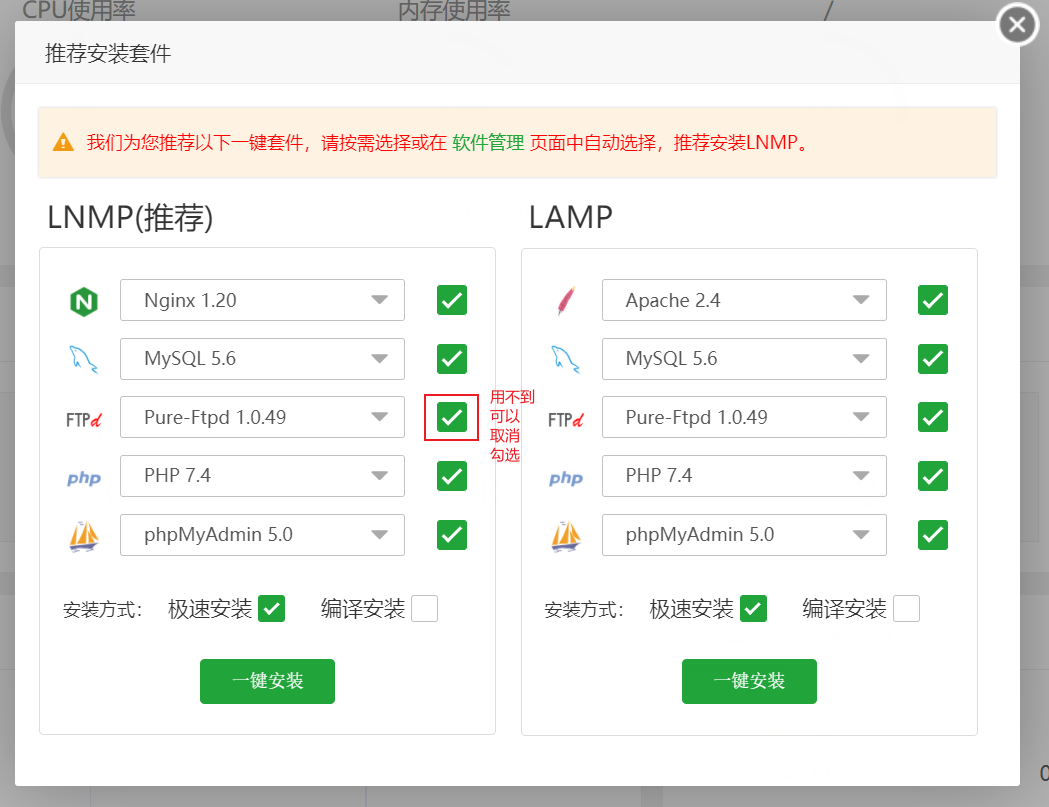Viewport: 1049px width, 807px height.
Task: Uncheck Nginx 1.20 in LNMP
Action: (x=452, y=300)
